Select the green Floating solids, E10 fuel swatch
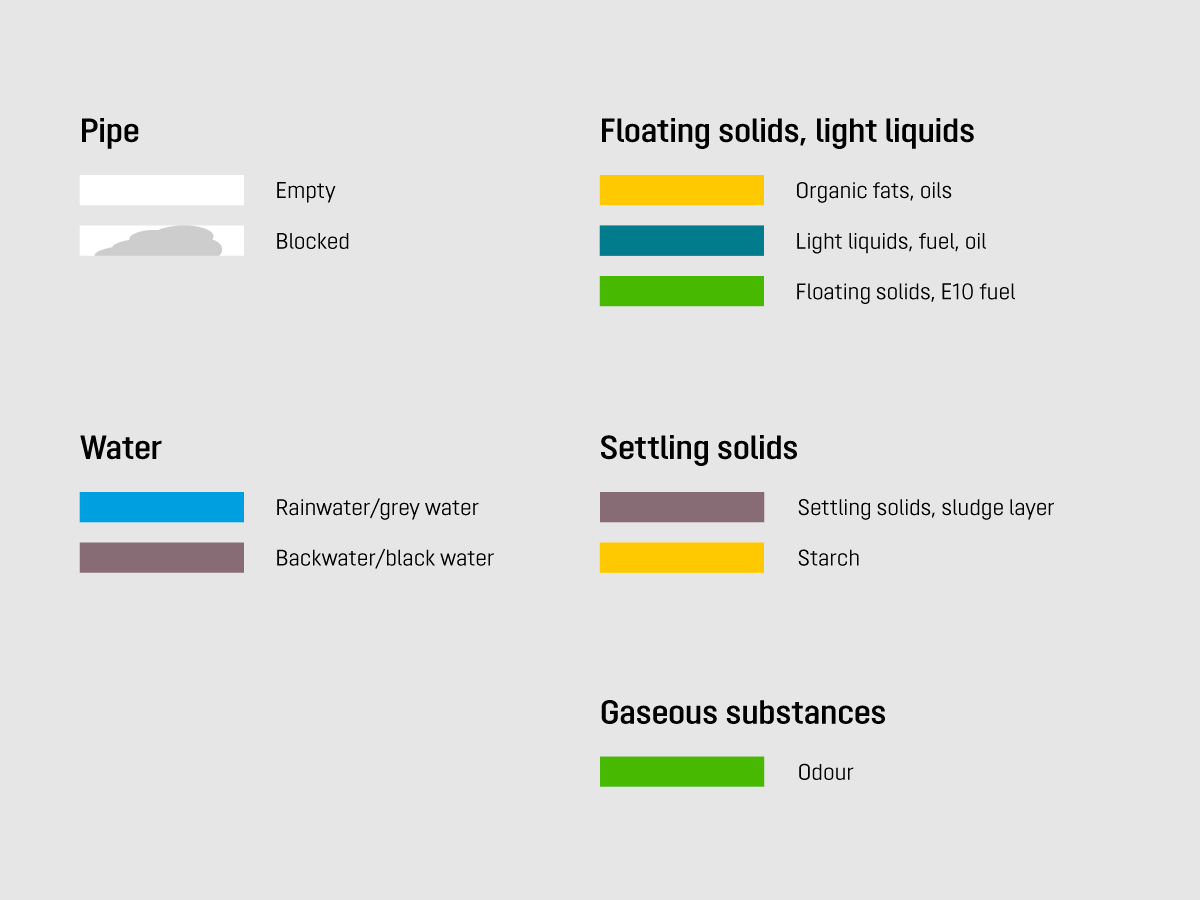The height and width of the screenshot is (900, 1200). tap(681, 291)
